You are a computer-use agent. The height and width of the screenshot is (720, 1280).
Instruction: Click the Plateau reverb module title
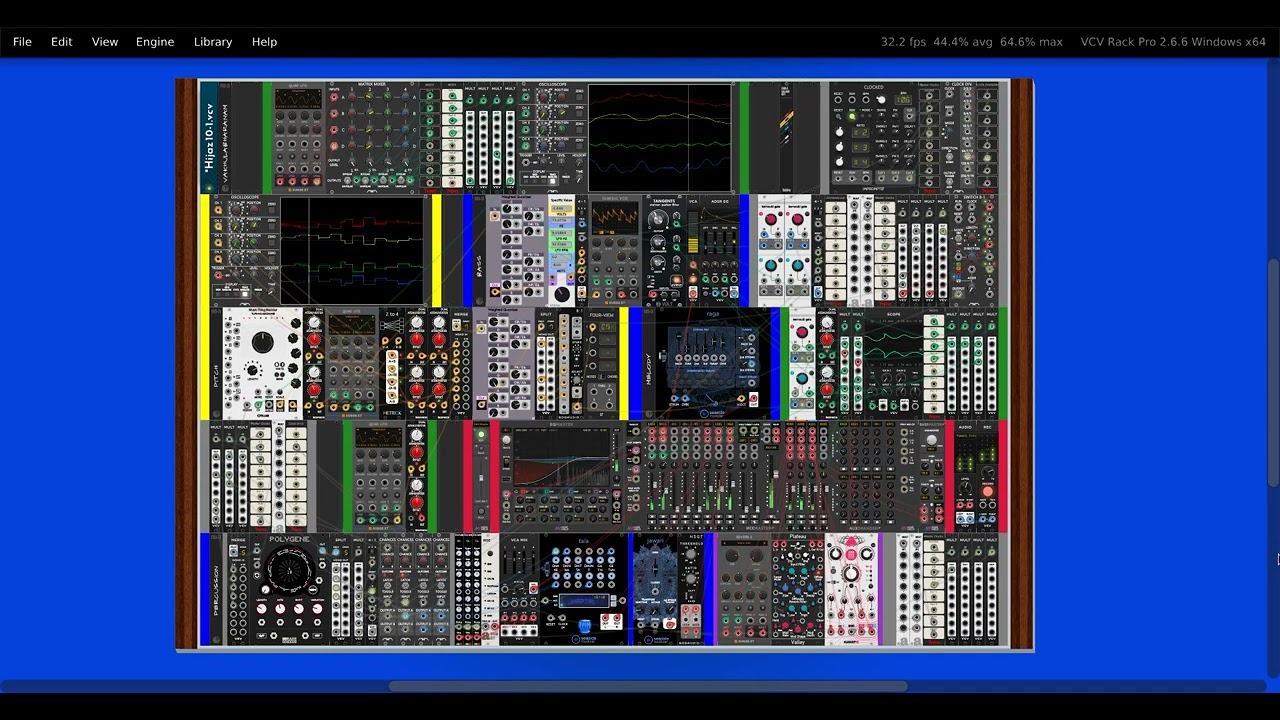(798, 537)
